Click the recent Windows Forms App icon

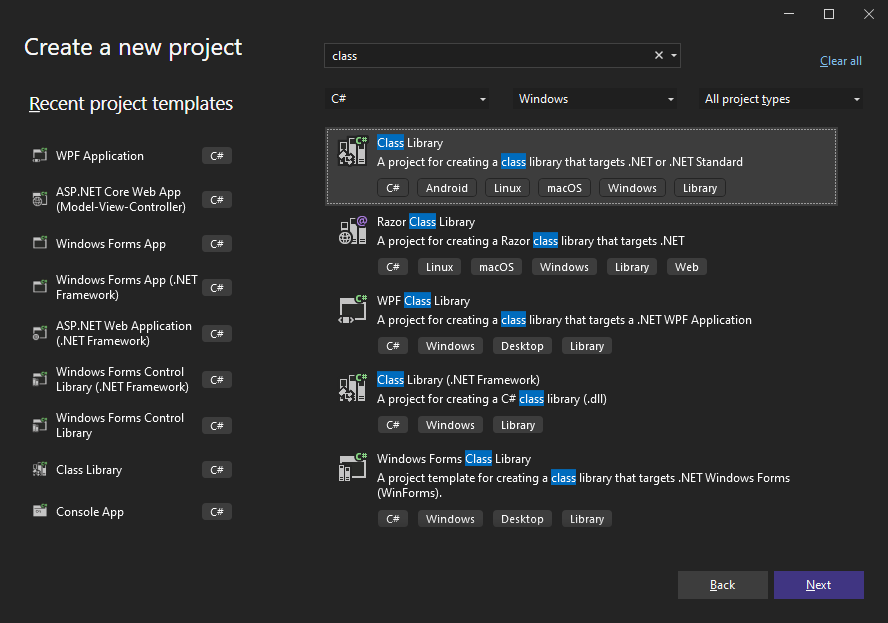(x=40, y=244)
